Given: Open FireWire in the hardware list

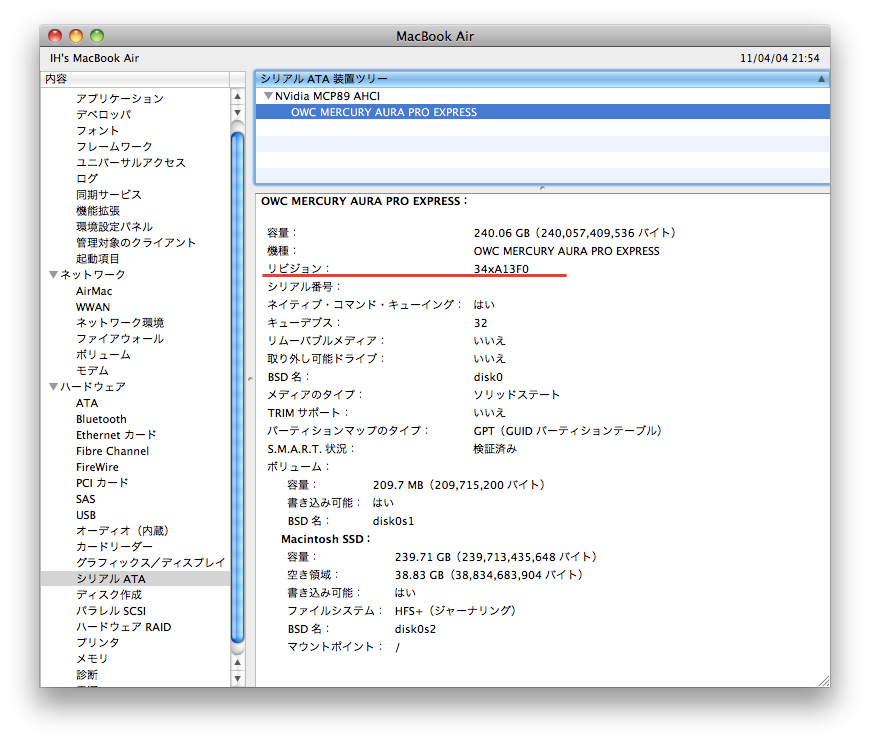Looking at the screenshot, I should [x=97, y=467].
